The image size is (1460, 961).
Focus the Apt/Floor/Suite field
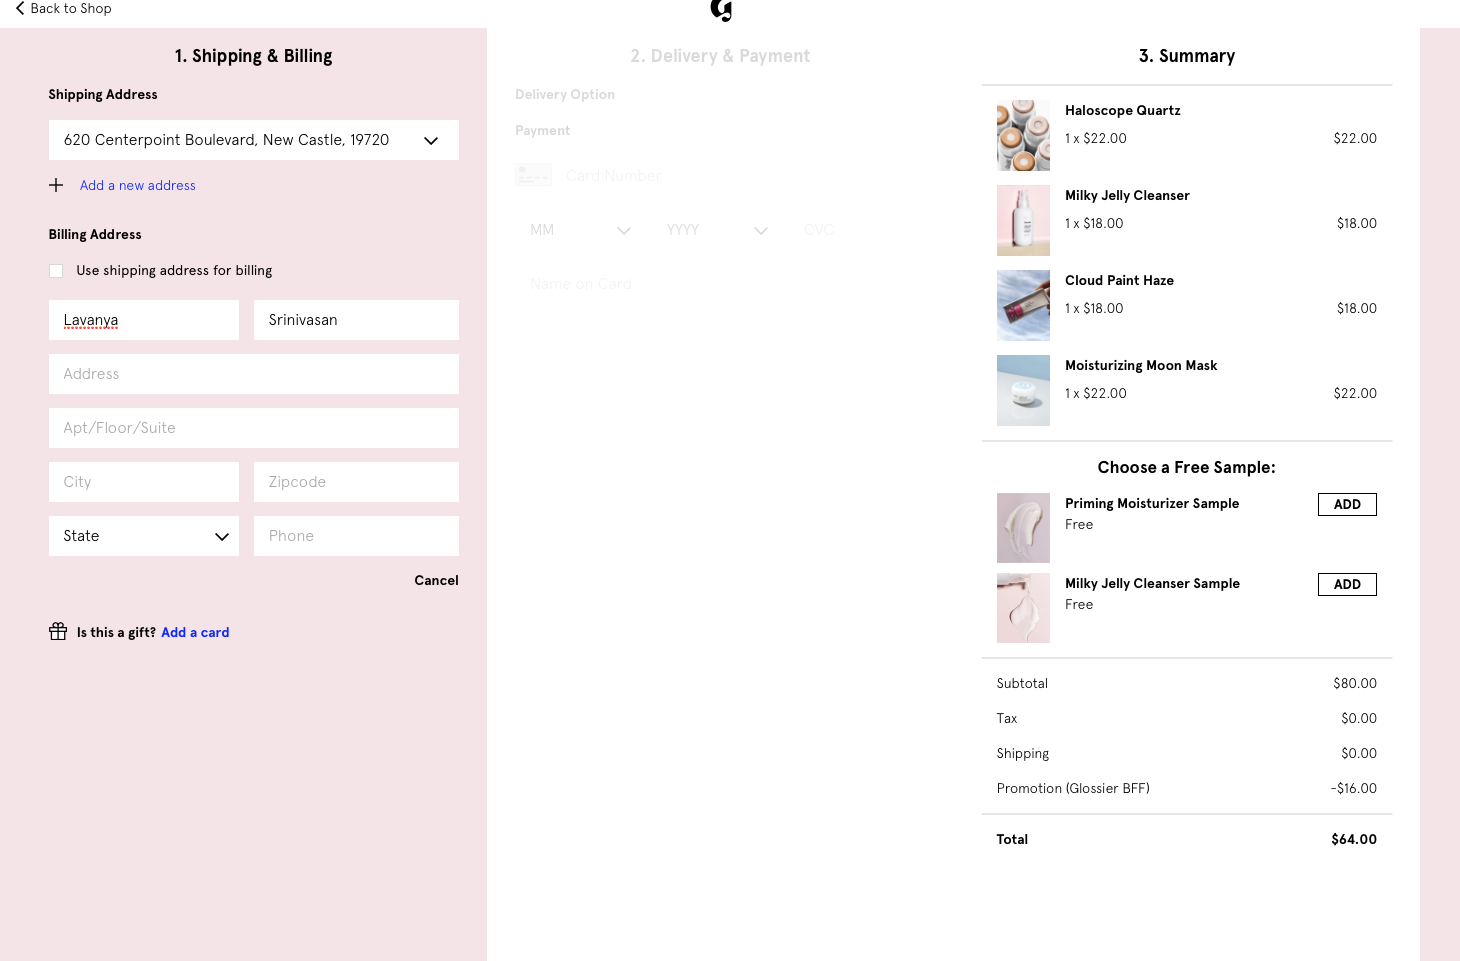pyautogui.click(x=254, y=428)
